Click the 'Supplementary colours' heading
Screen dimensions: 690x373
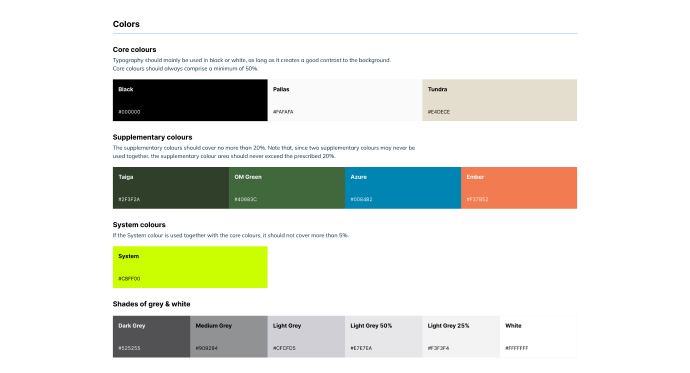152,137
